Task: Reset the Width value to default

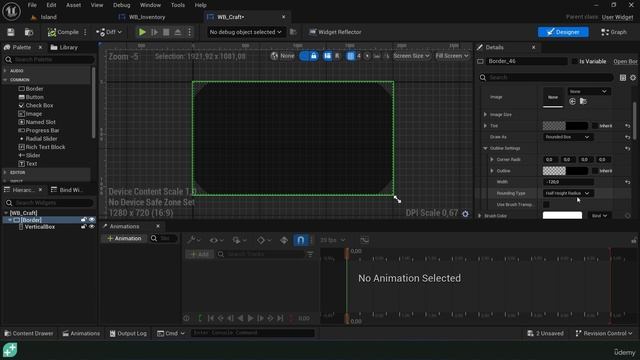Action: click(627, 182)
